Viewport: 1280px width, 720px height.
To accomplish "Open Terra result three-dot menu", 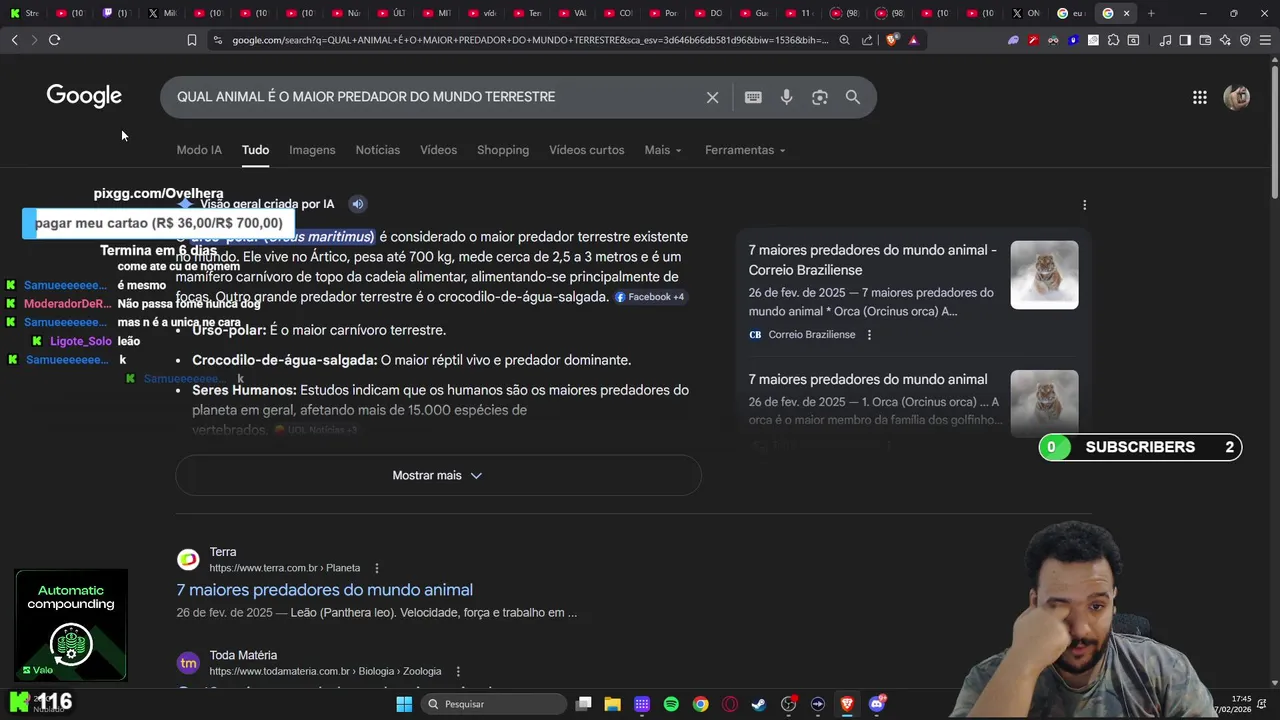I will (x=377, y=568).
